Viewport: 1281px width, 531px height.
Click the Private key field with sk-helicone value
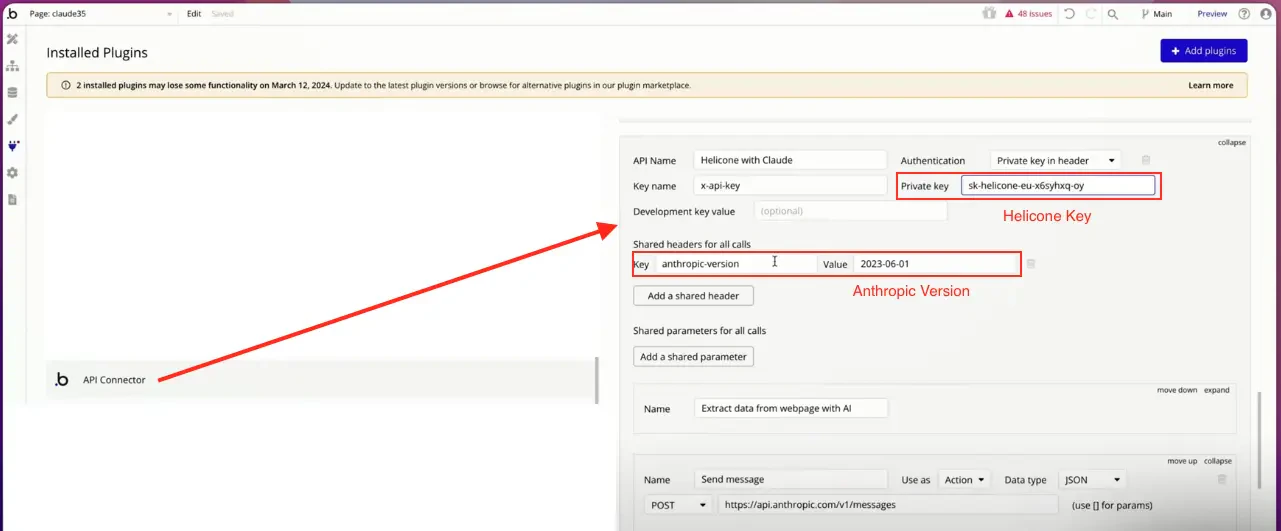pos(1058,185)
